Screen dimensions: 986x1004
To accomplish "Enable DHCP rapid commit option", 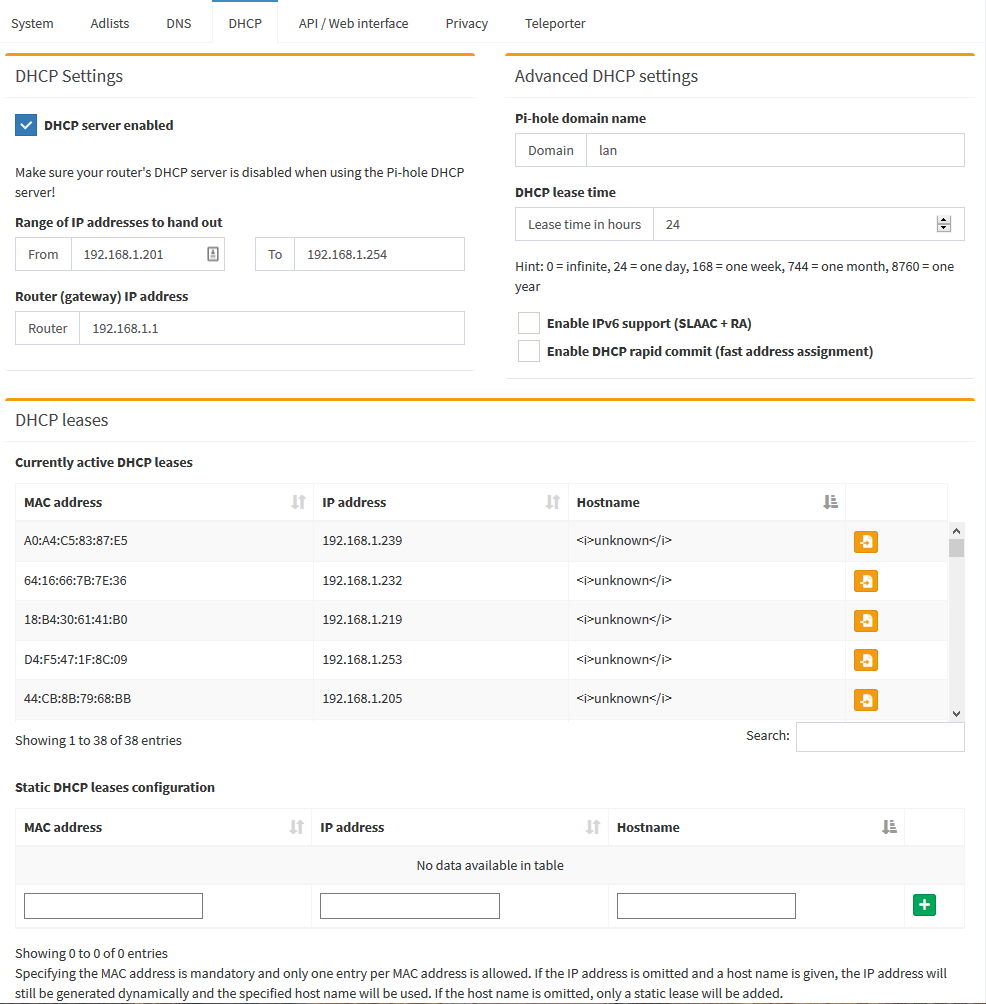I will point(529,351).
